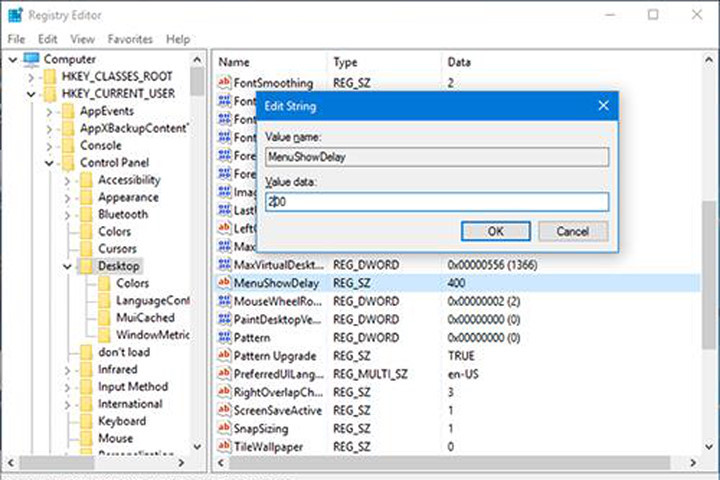Image resolution: width=720 pixels, height=480 pixels.
Task: Select the Bluetooth folder icon
Action: (x=86, y=215)
